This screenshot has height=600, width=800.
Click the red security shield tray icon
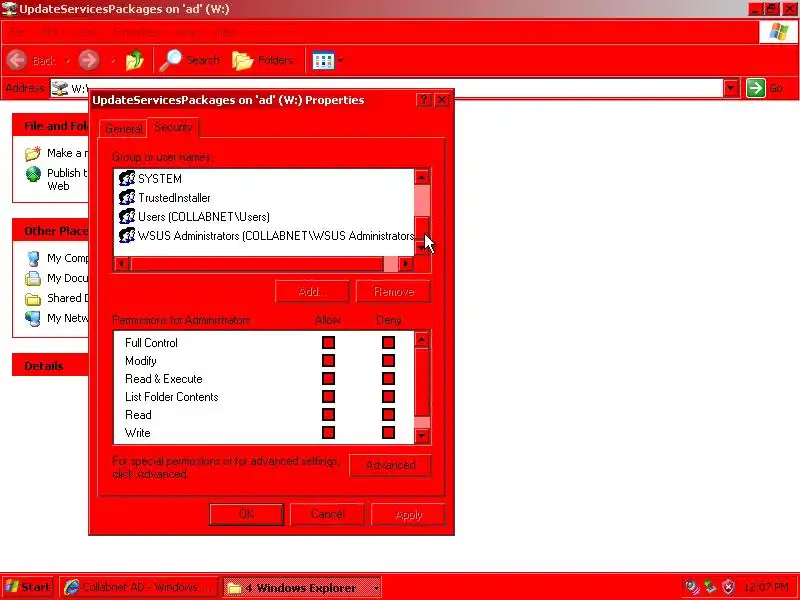729,587
